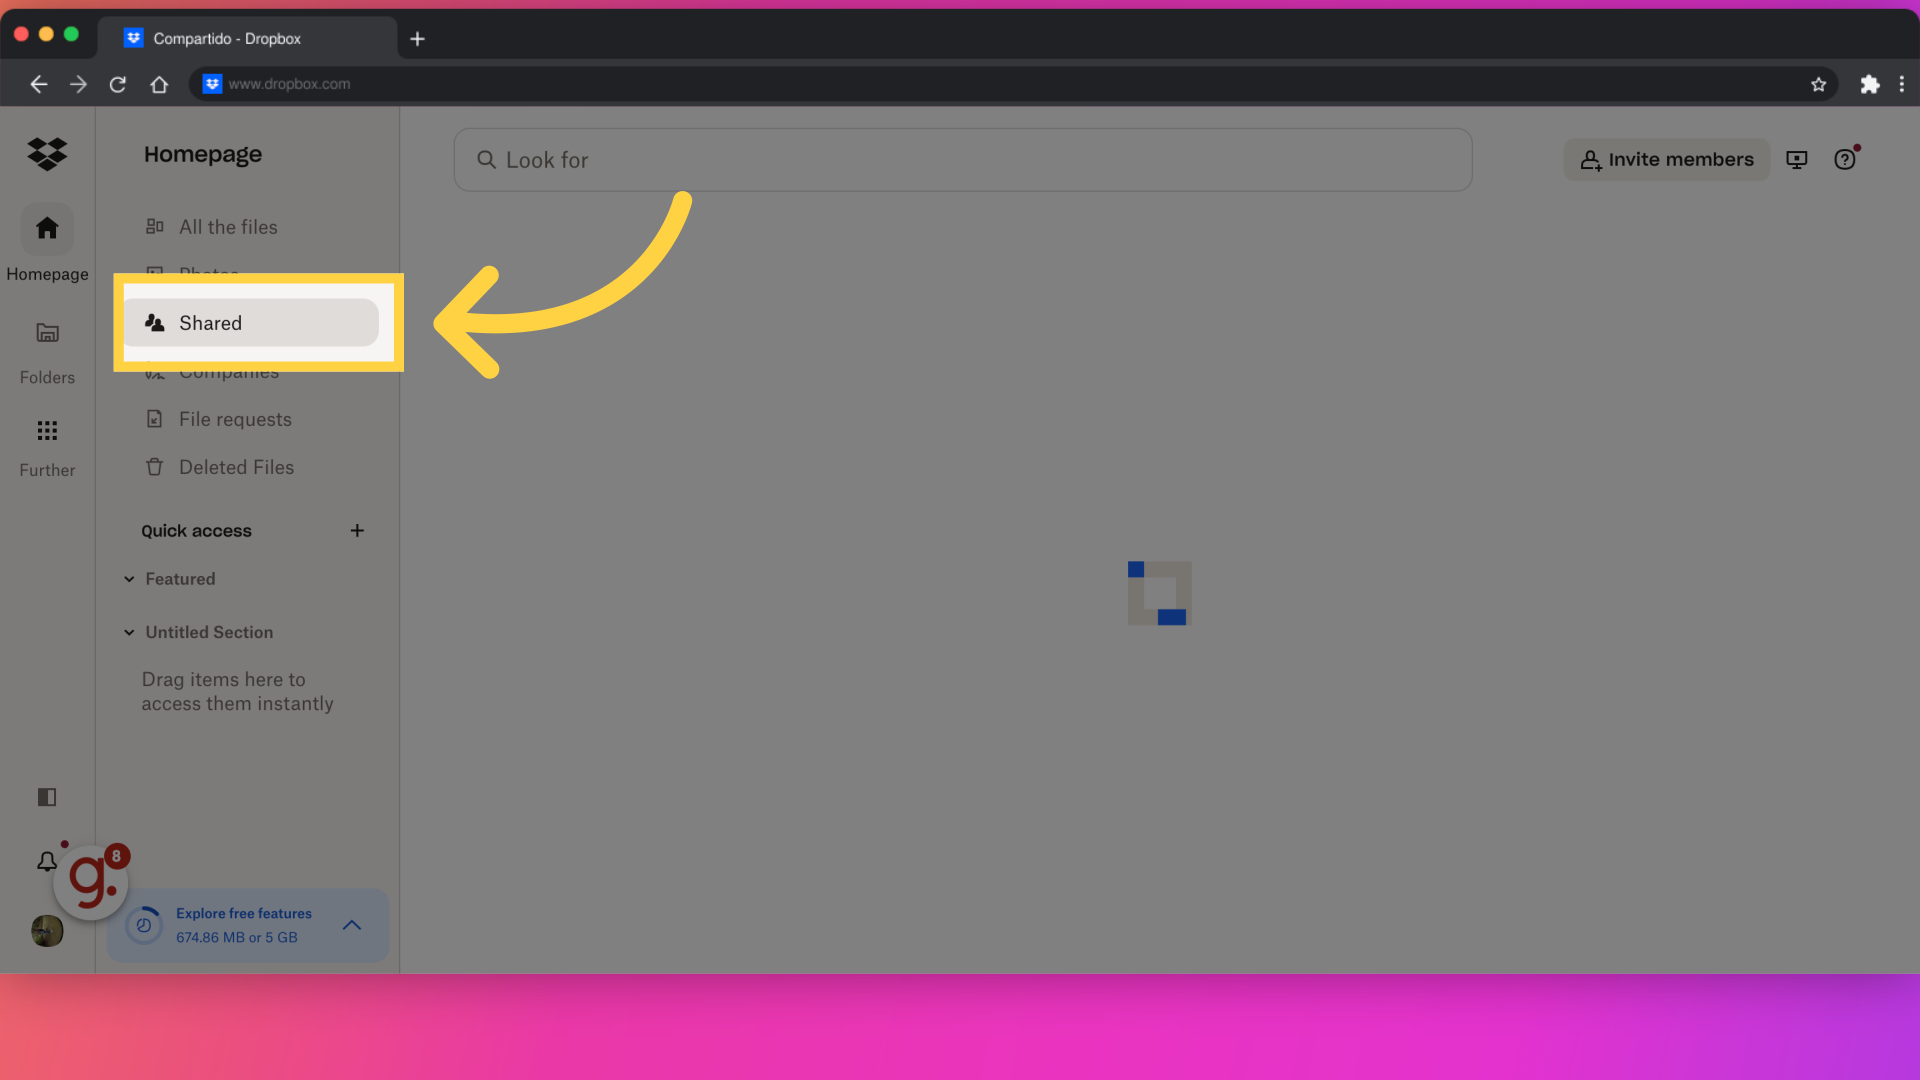Open Deleted Files menu item

point(236,467)
